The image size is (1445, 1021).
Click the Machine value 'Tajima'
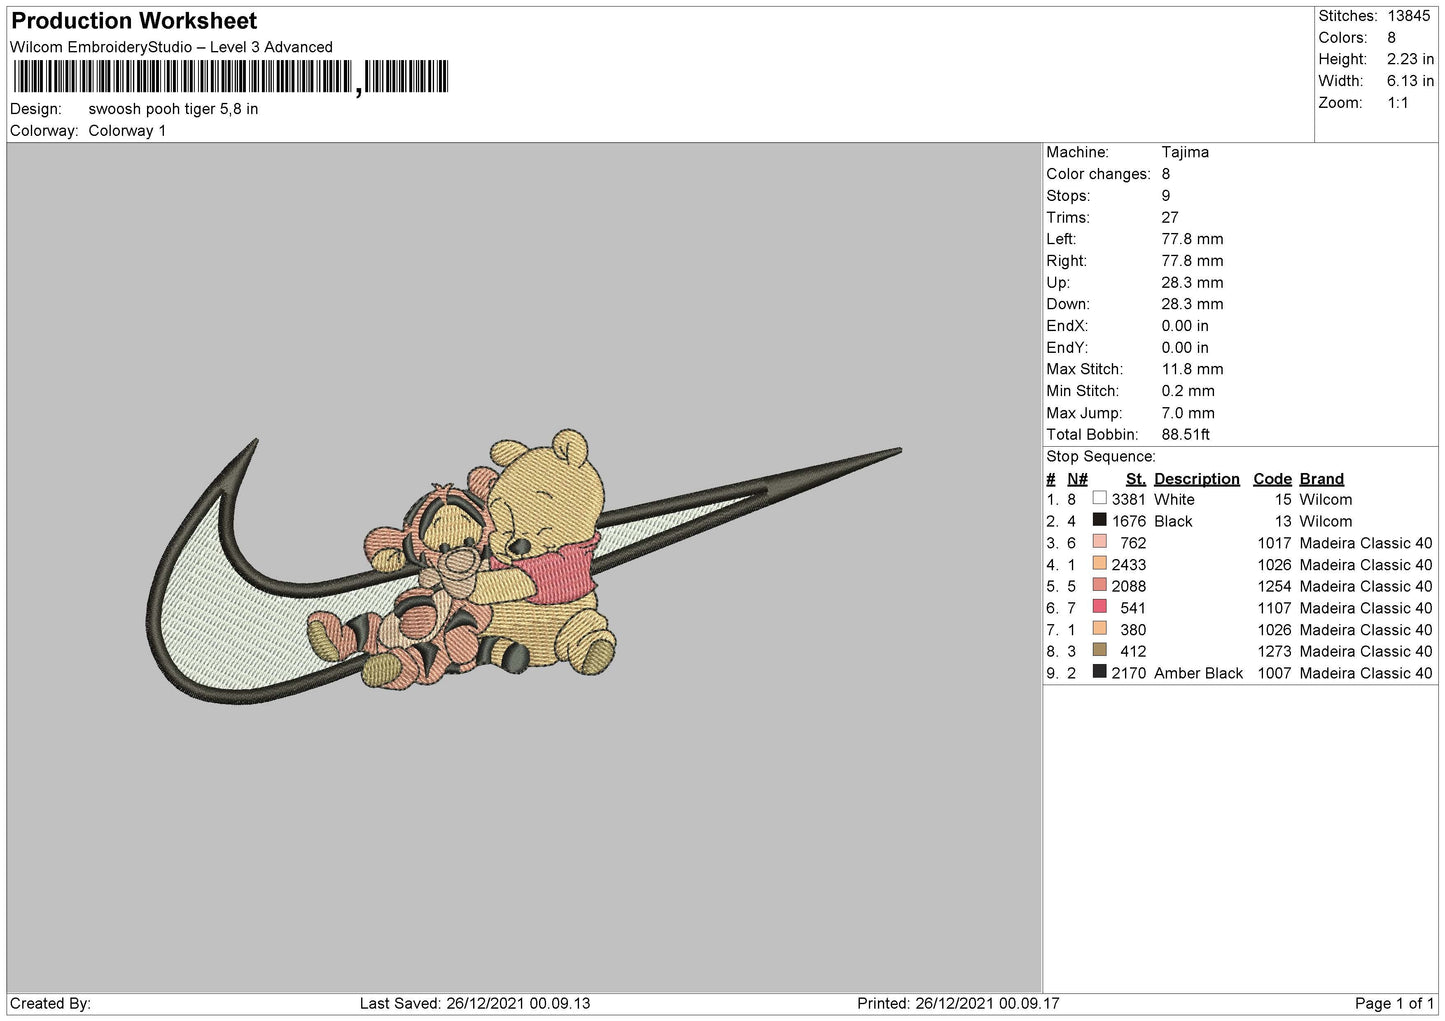click(x=1185, y=152)
